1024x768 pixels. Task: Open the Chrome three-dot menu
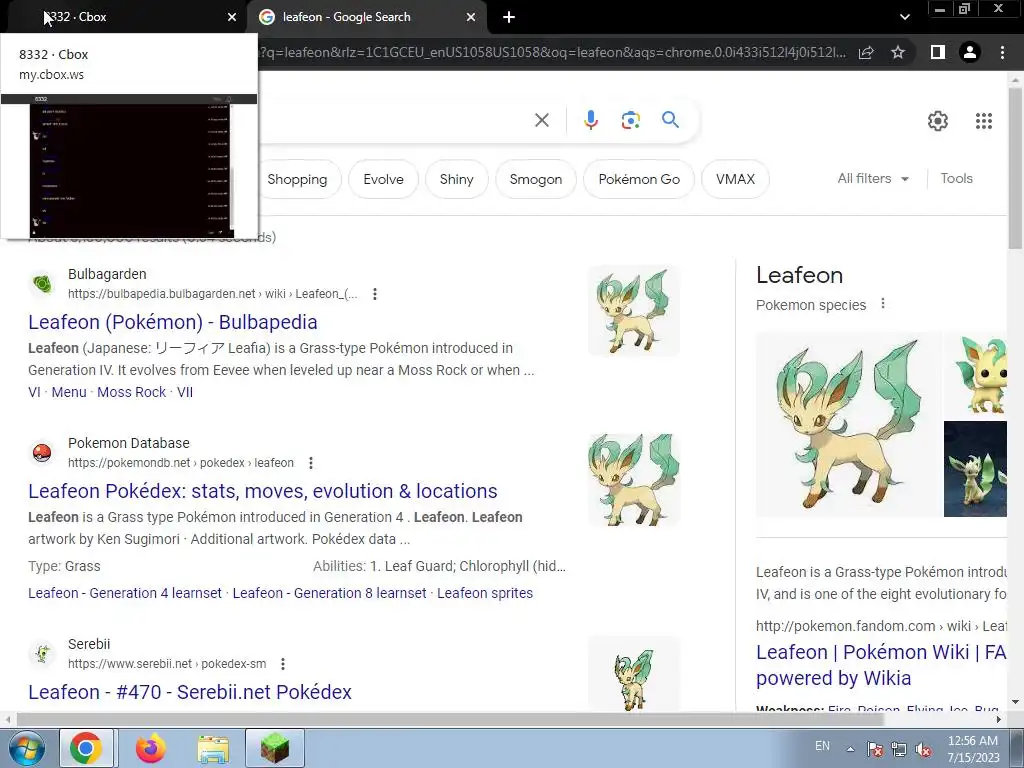(1002, 52)
